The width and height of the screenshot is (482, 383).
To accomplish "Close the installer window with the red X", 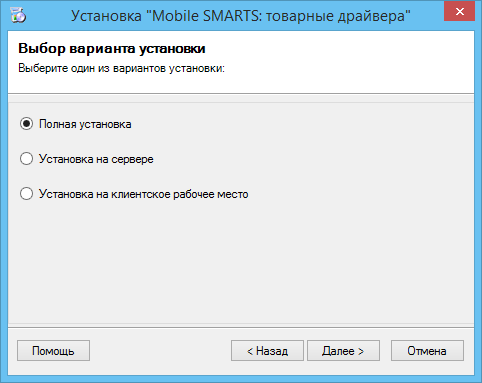I will (x=459, y=11).
